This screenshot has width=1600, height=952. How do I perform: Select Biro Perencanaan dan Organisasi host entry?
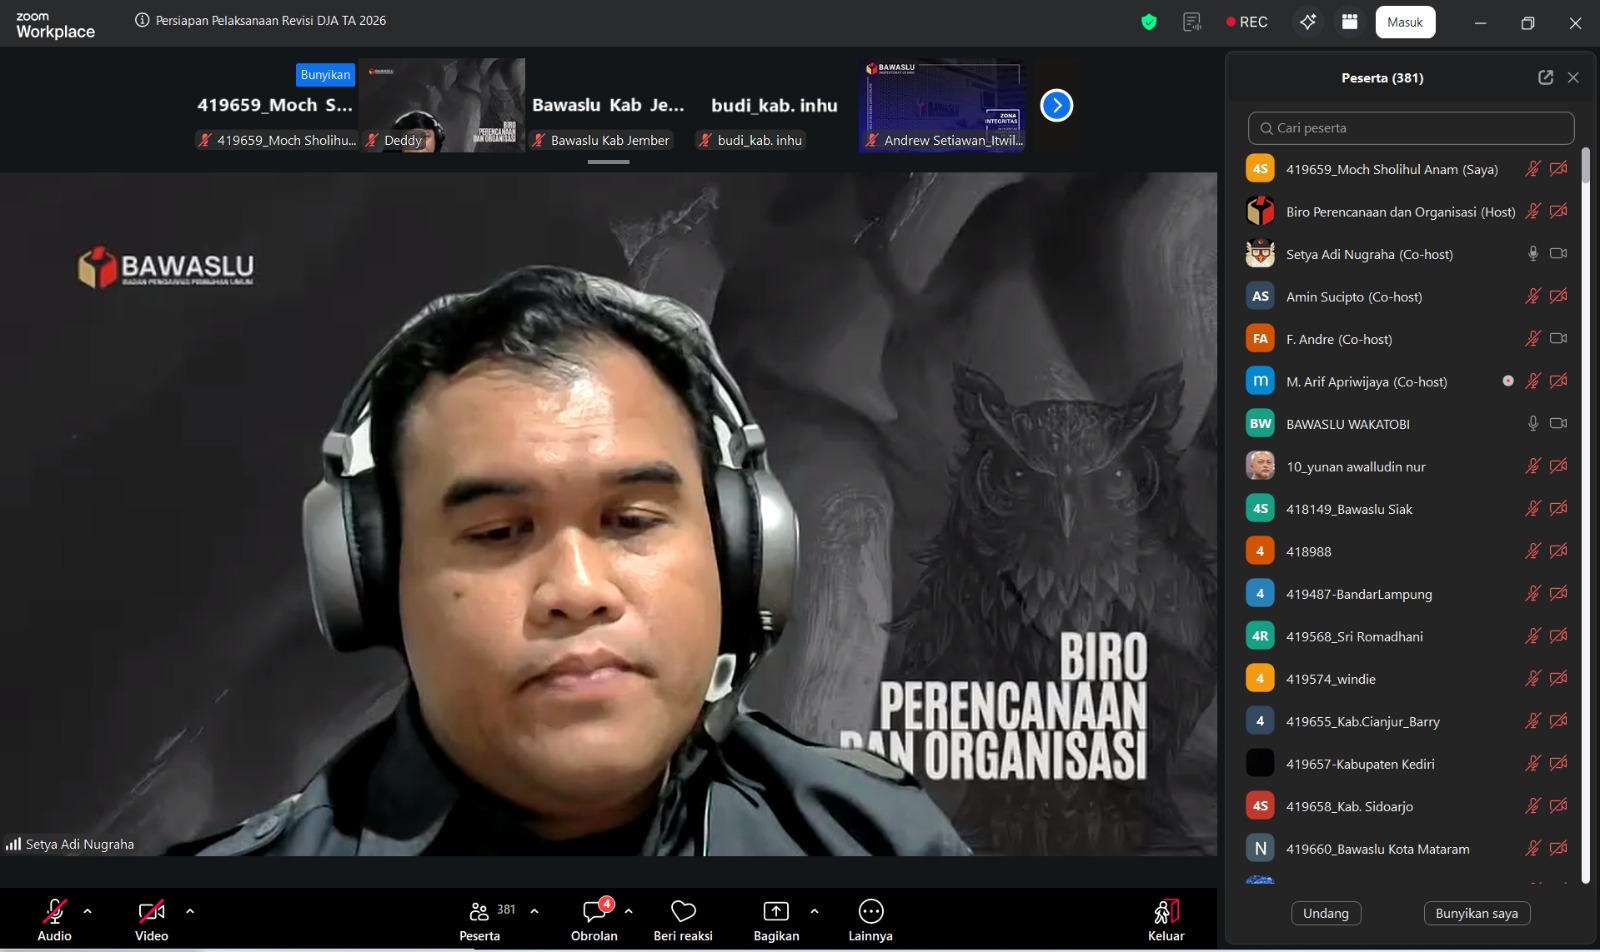tap(1399, 212)
